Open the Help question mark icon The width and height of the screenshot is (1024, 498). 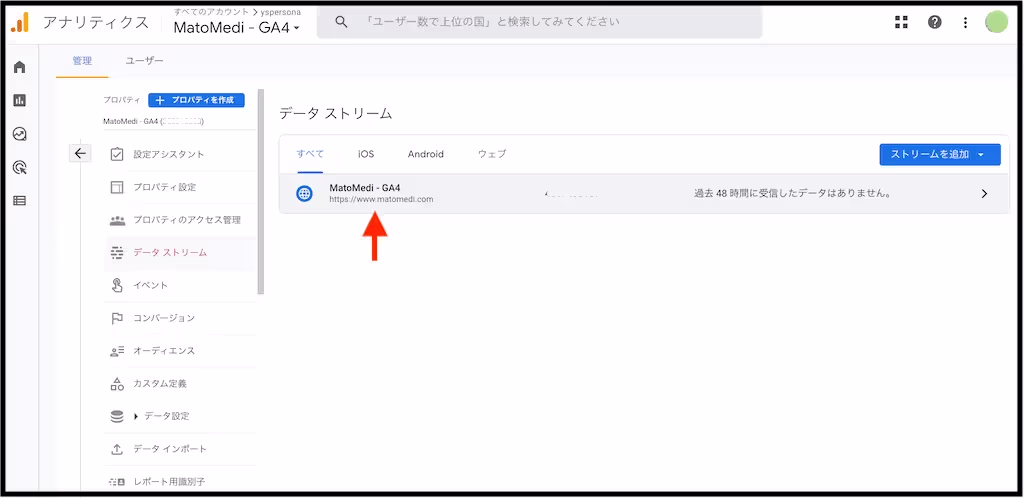pyautogui.click(x=935, y=22)
